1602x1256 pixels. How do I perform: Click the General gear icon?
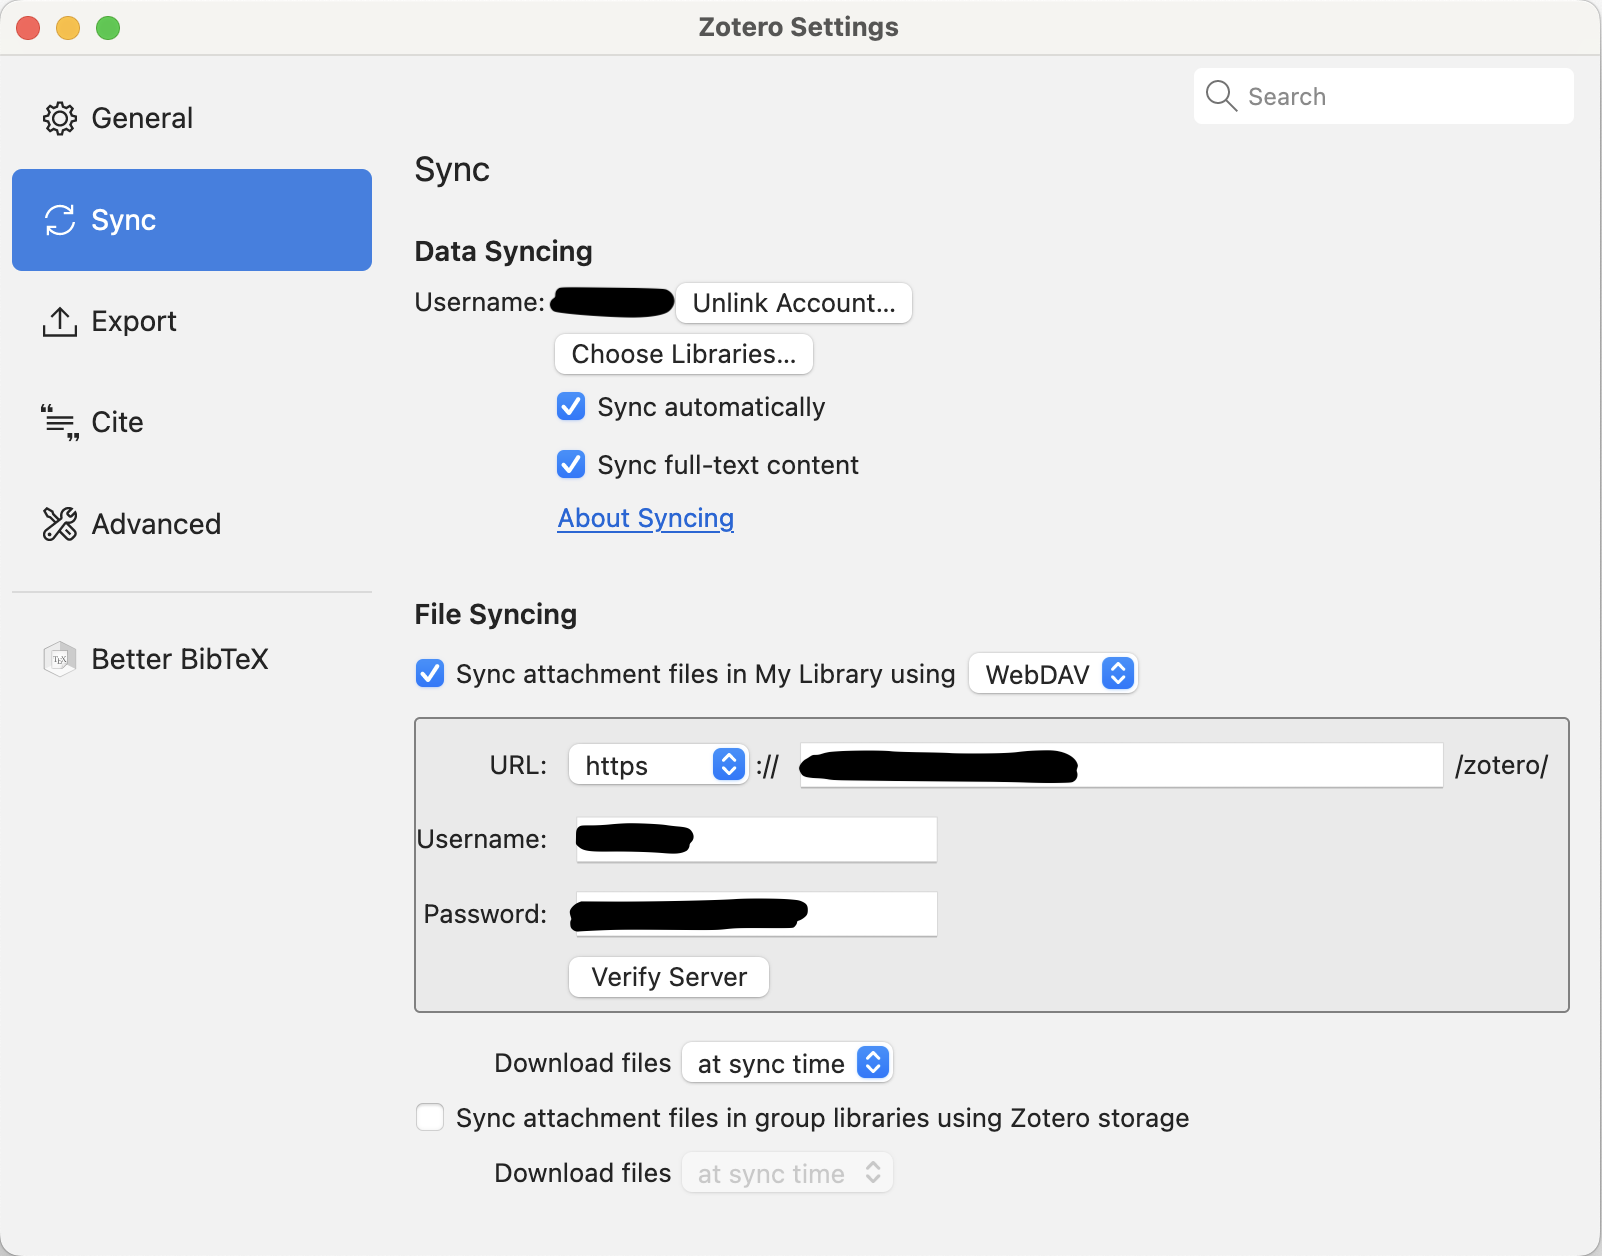click(59, 118)
